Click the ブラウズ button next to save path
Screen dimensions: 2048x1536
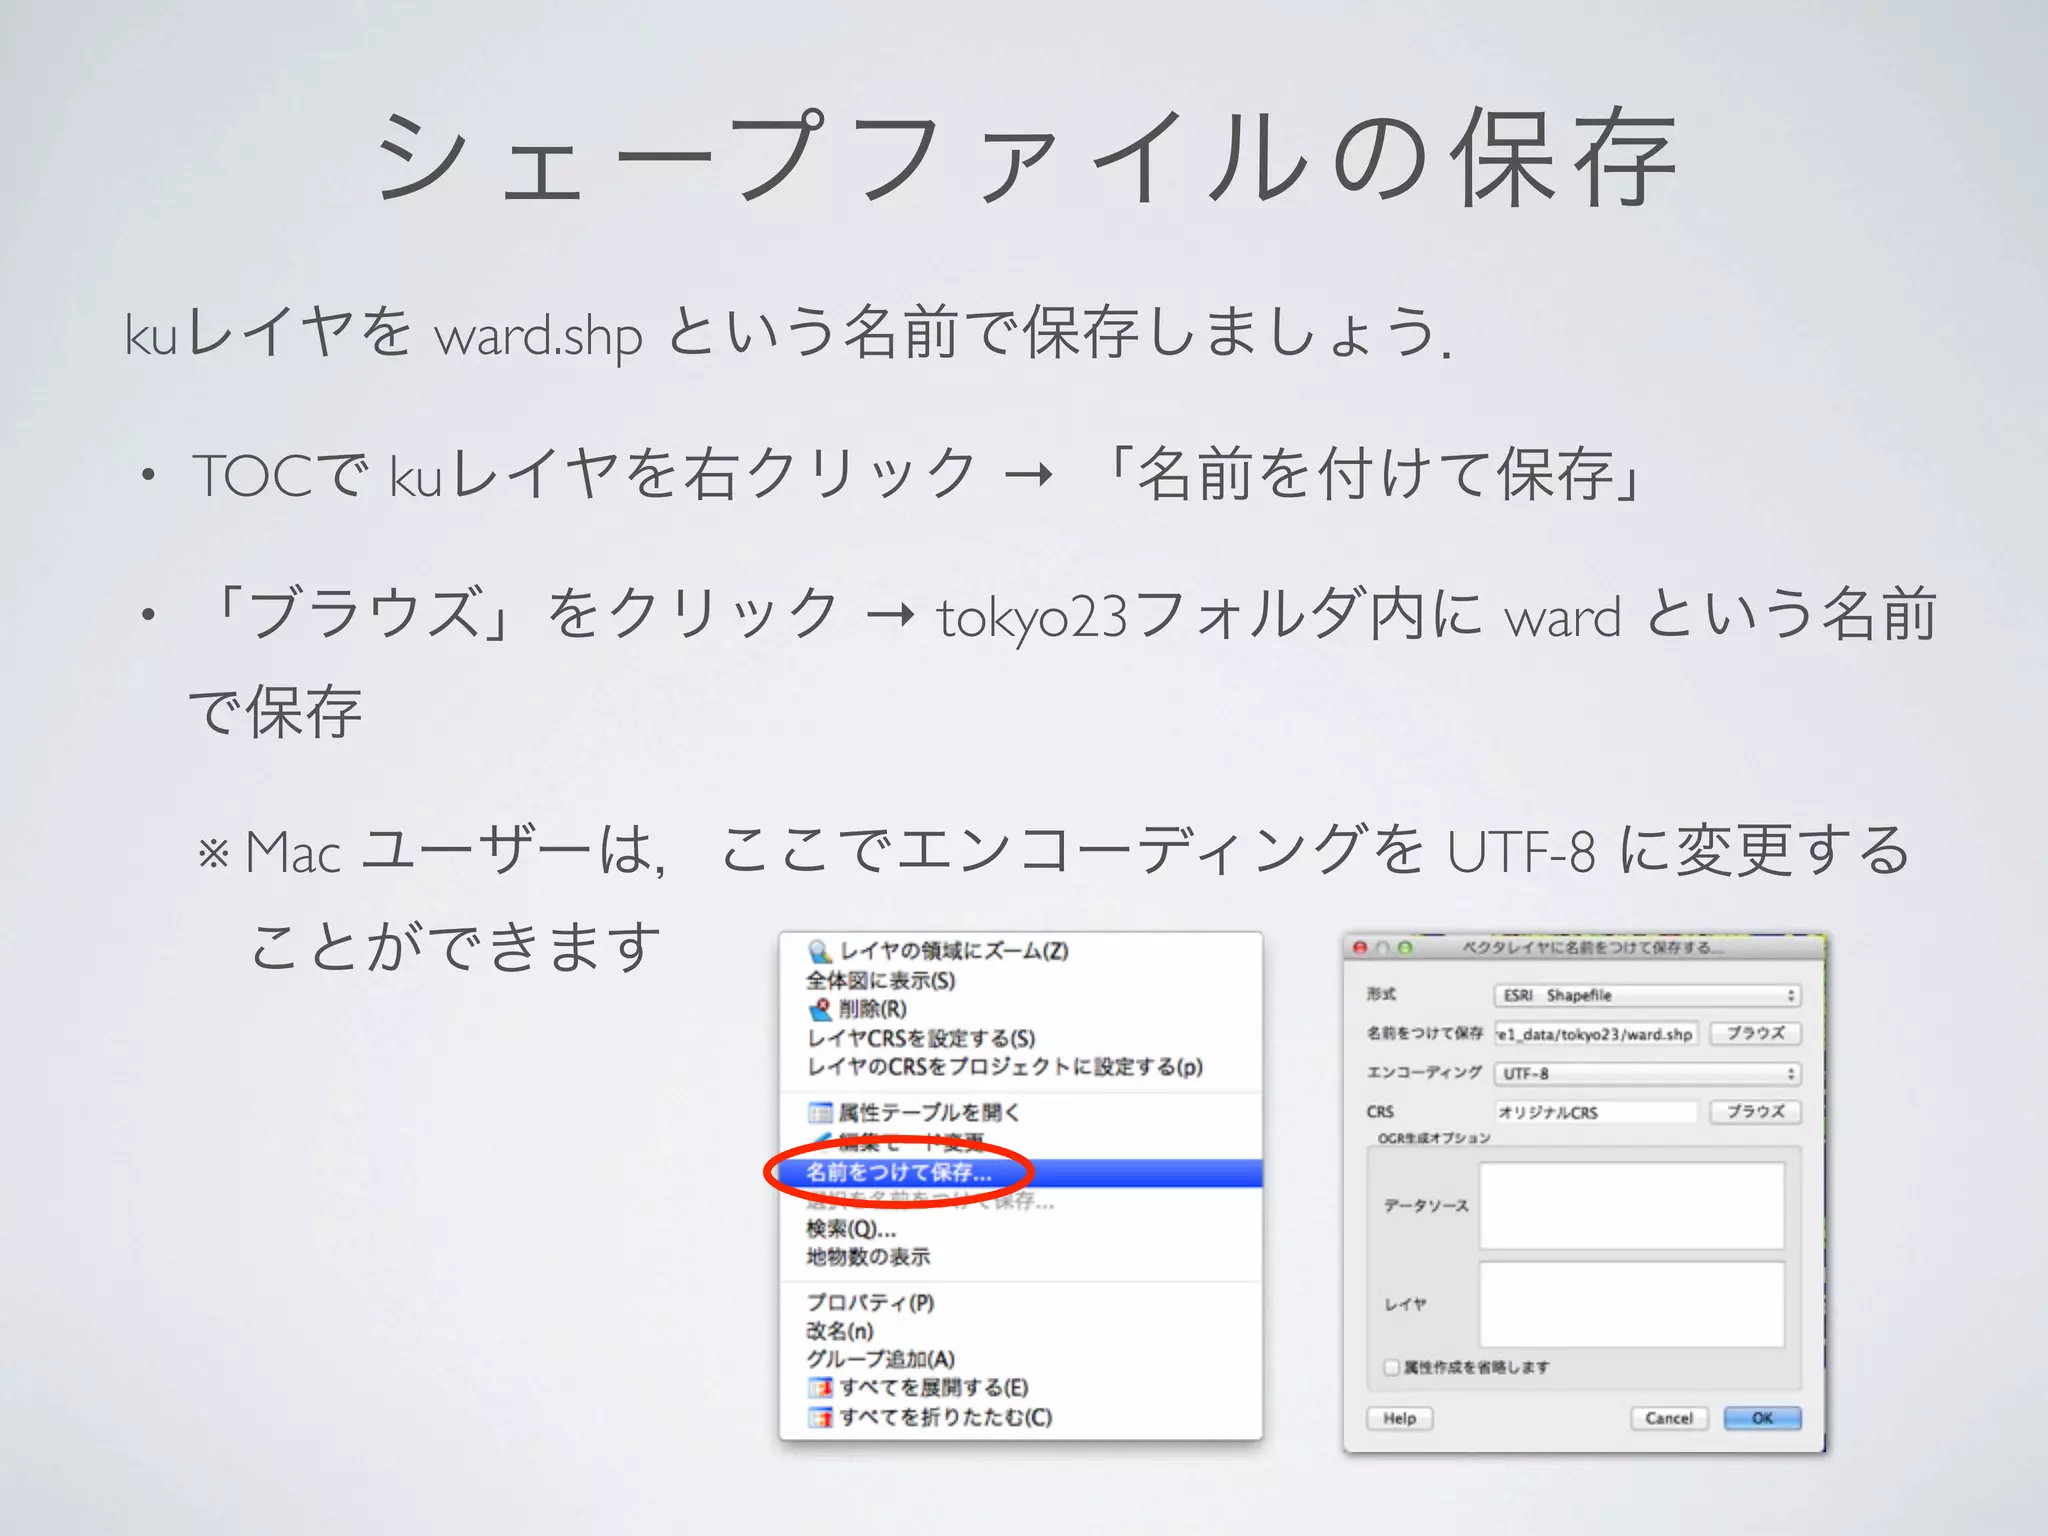(1756, 1033)
